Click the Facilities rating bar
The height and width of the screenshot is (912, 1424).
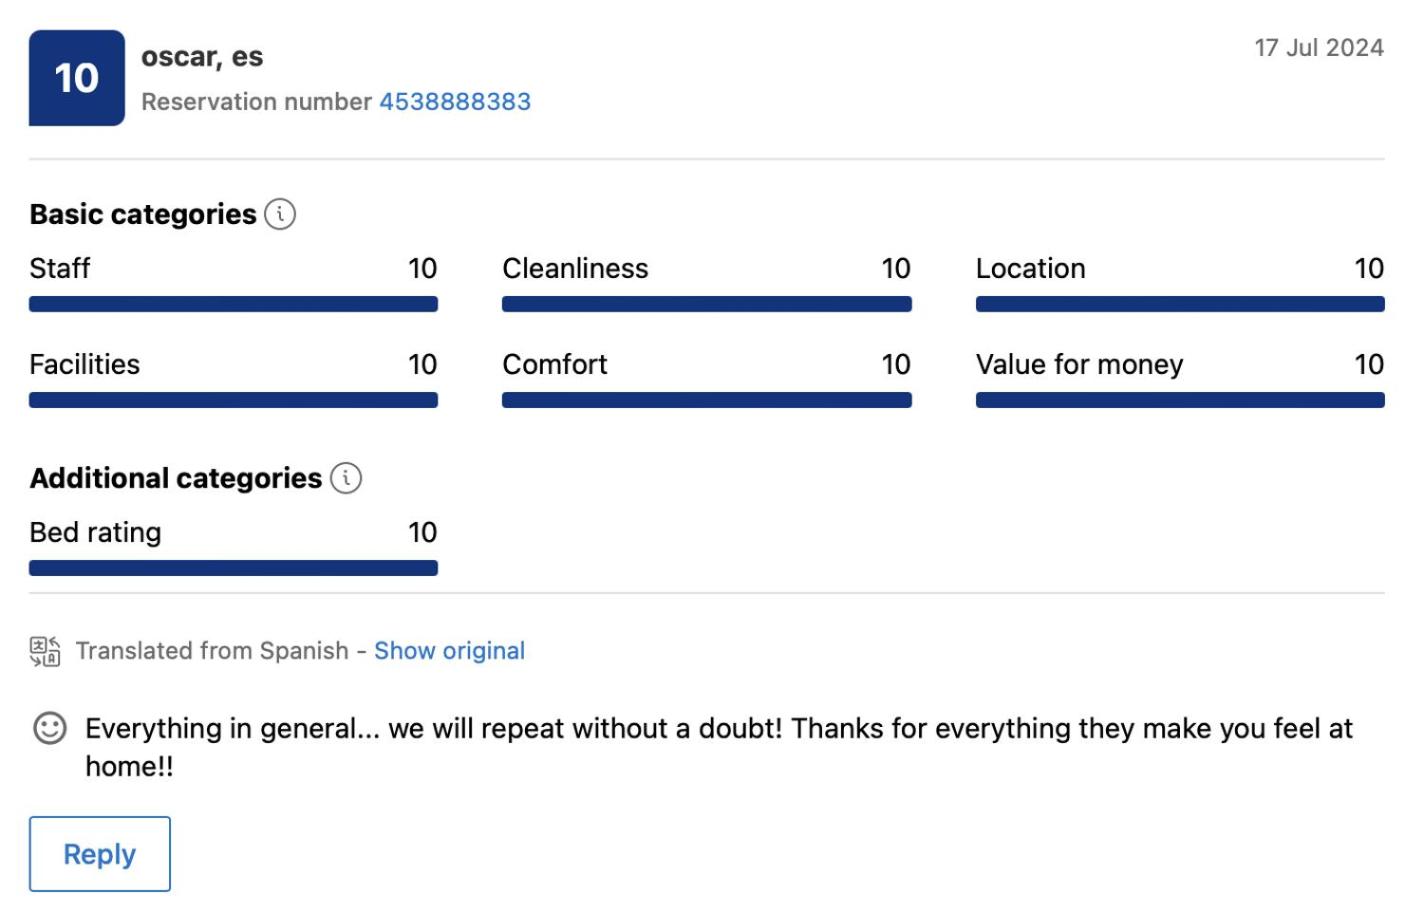coord(233,400)
